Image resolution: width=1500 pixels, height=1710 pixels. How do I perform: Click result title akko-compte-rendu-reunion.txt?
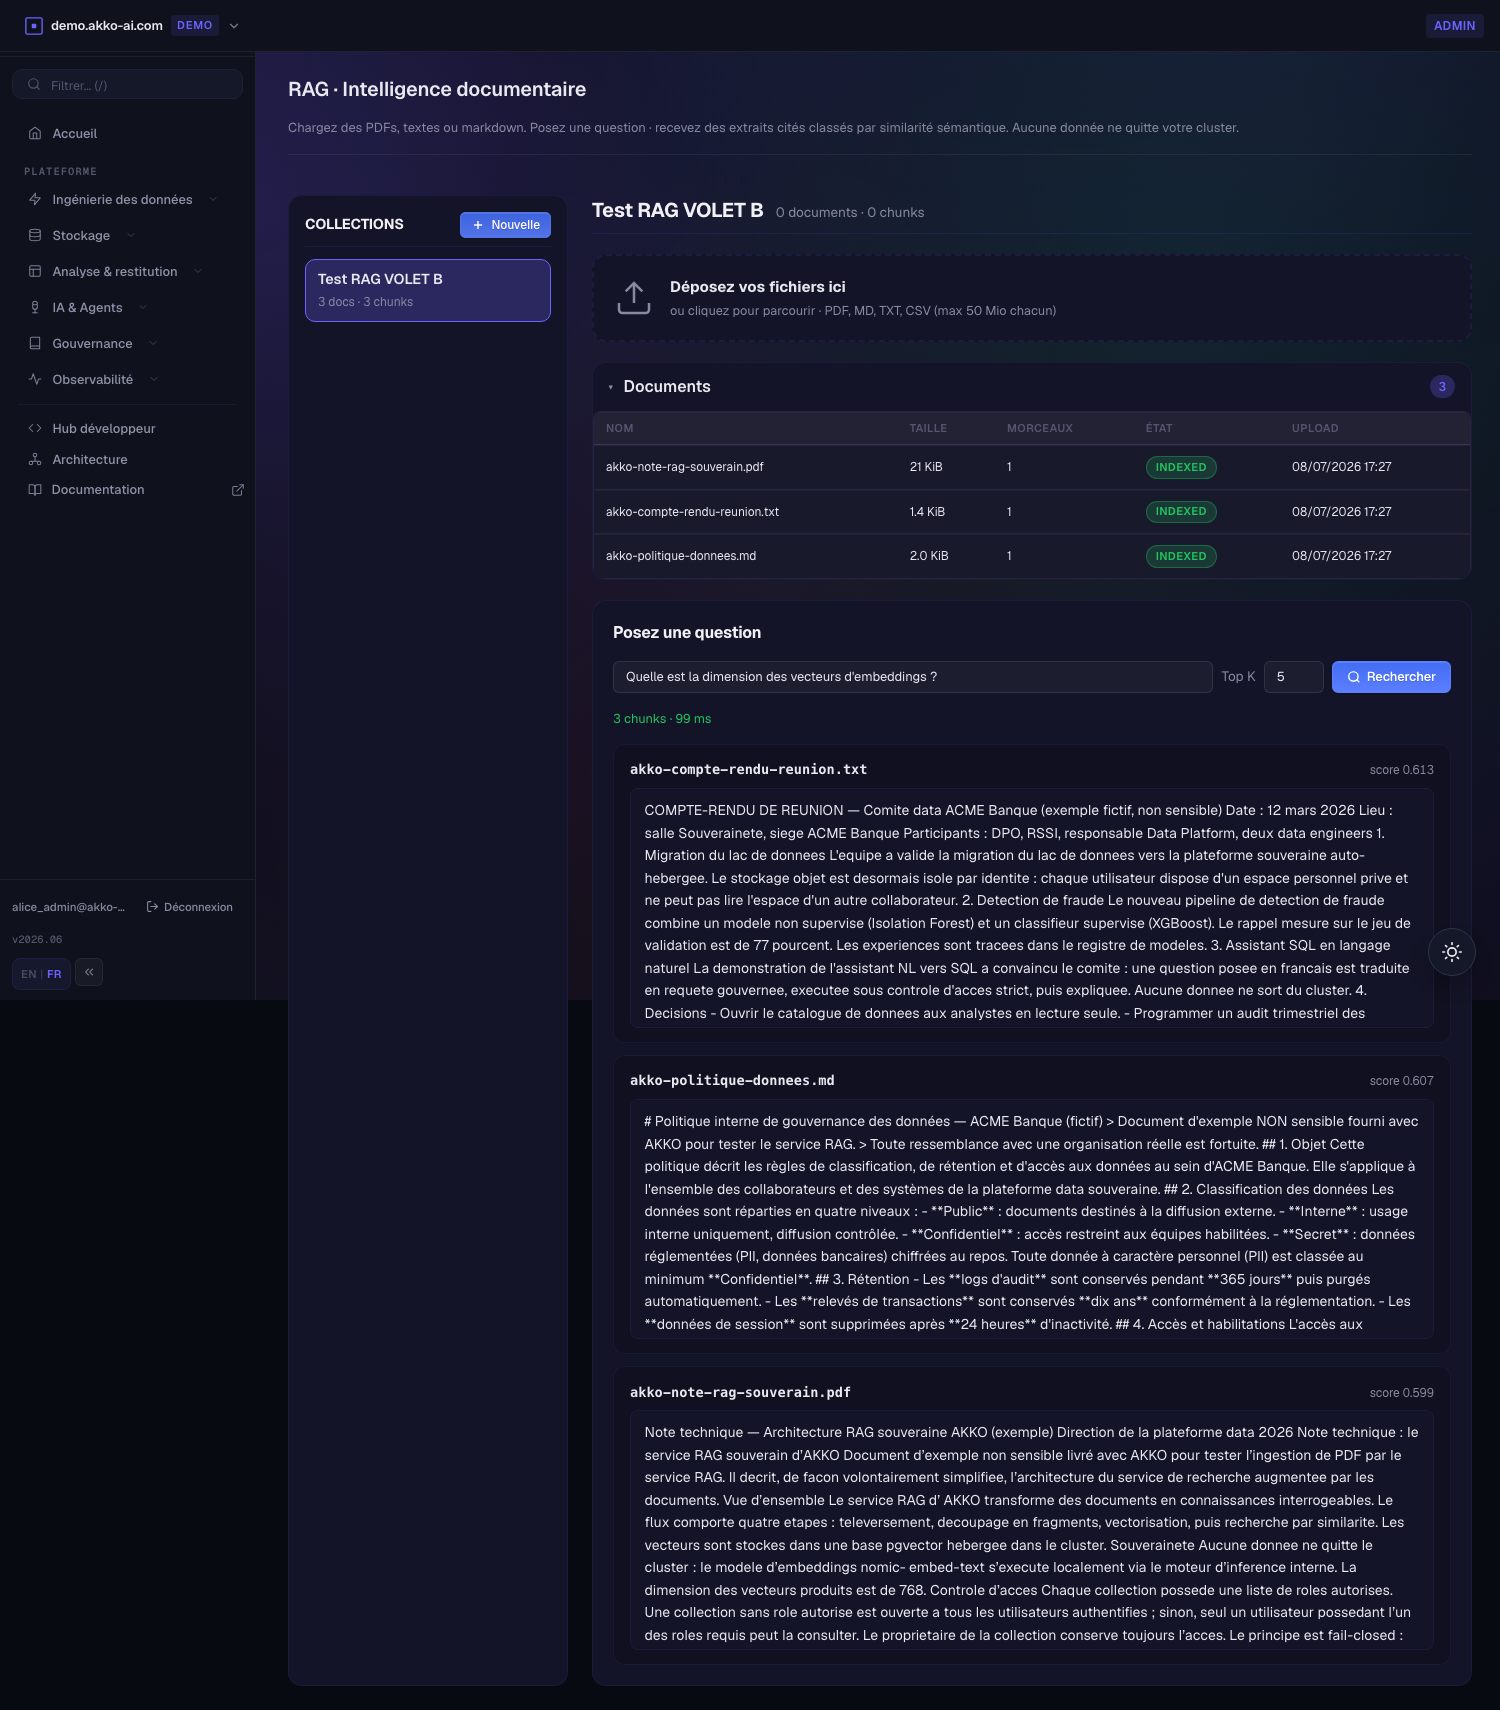[x=748, y=769]
